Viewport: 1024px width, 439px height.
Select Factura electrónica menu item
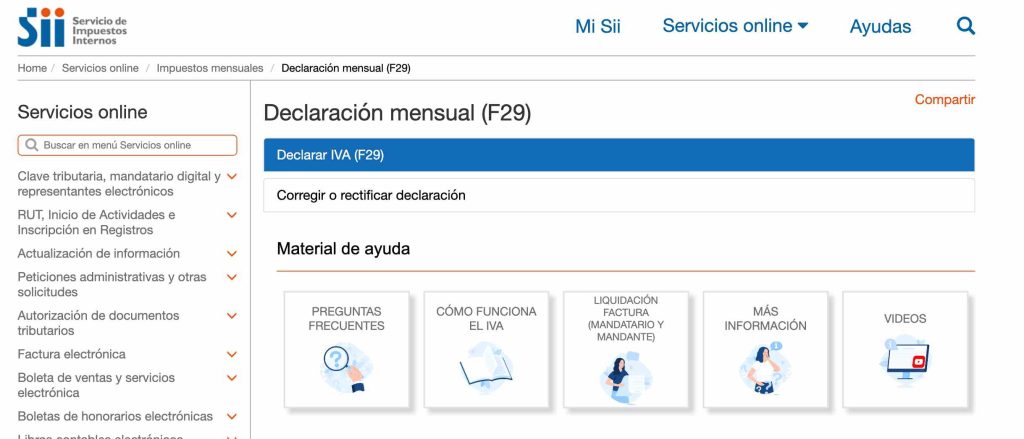click(71, 354)
